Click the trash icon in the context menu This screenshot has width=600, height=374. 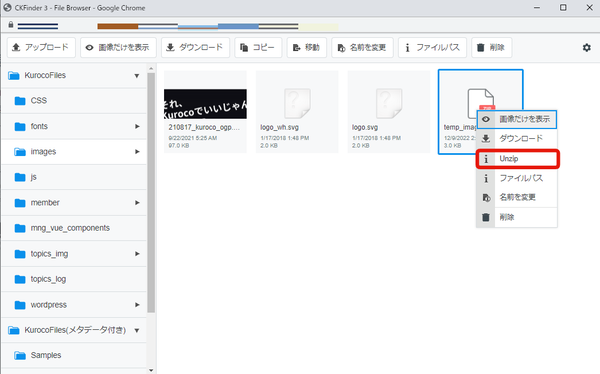pos(486,217)
